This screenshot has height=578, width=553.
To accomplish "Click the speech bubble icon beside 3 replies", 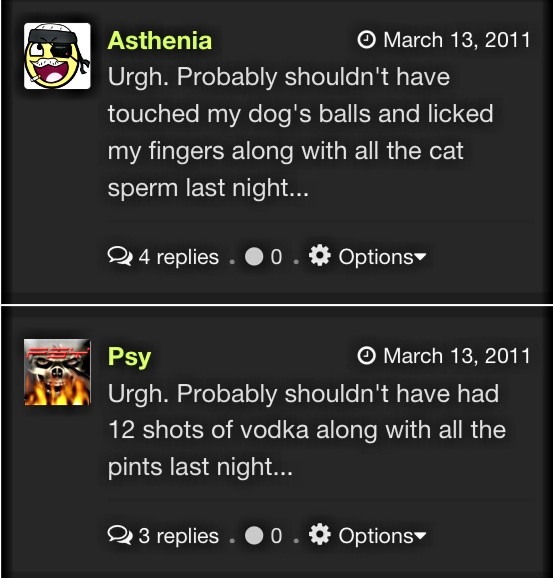I will [120, 536].
